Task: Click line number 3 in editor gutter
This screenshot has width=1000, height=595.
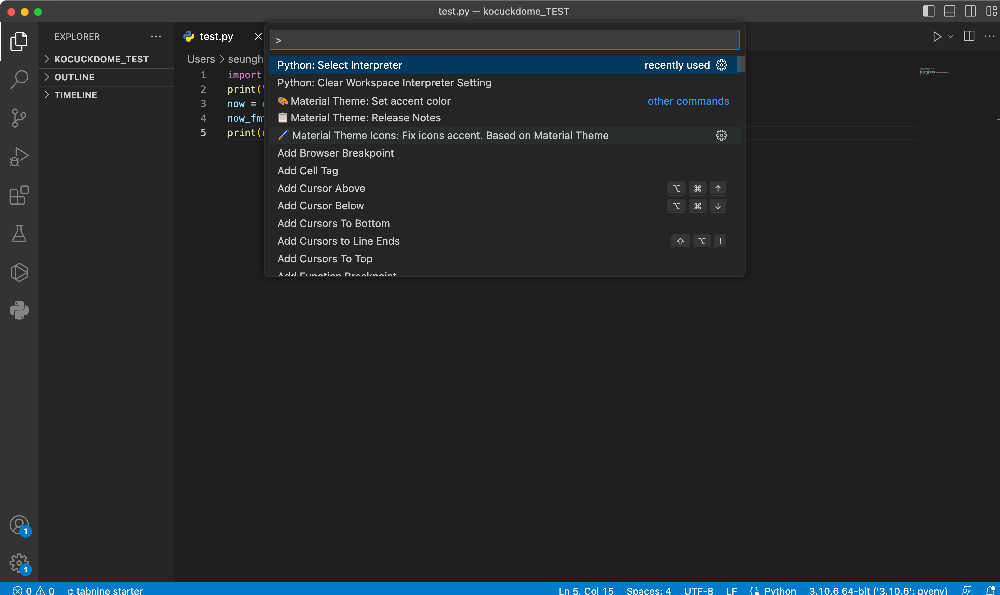Action: [203, 104]
